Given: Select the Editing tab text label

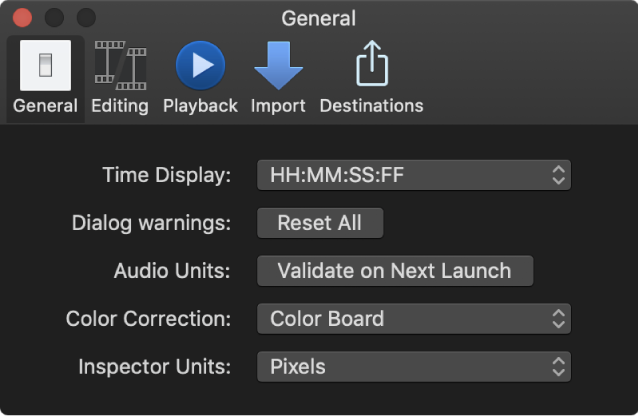Looking at the screenshot, I should 119,105.
